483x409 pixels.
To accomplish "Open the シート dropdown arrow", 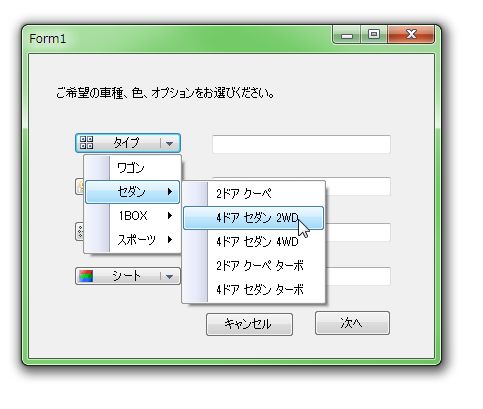I will [x=170, y=276].
